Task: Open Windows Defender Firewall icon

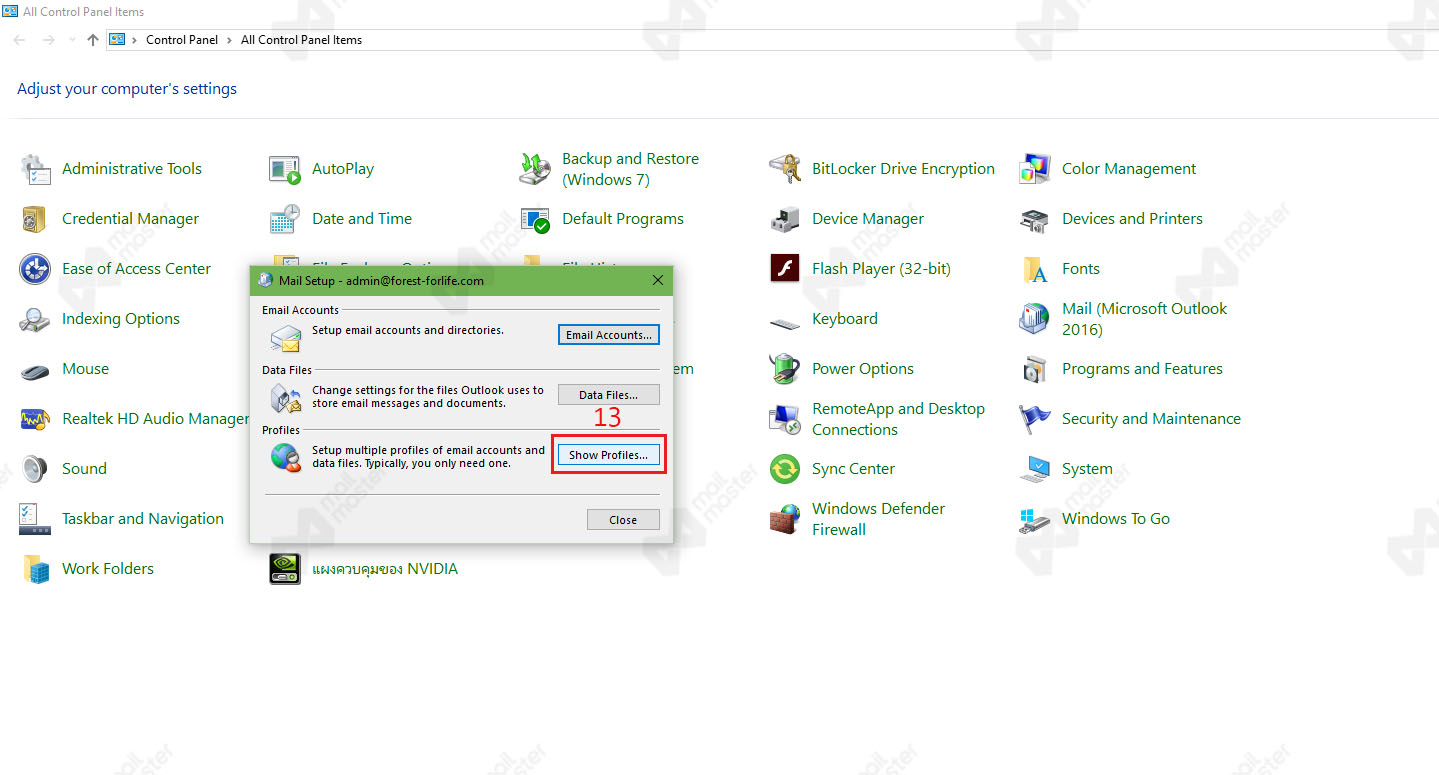Action: pos(785,519)
